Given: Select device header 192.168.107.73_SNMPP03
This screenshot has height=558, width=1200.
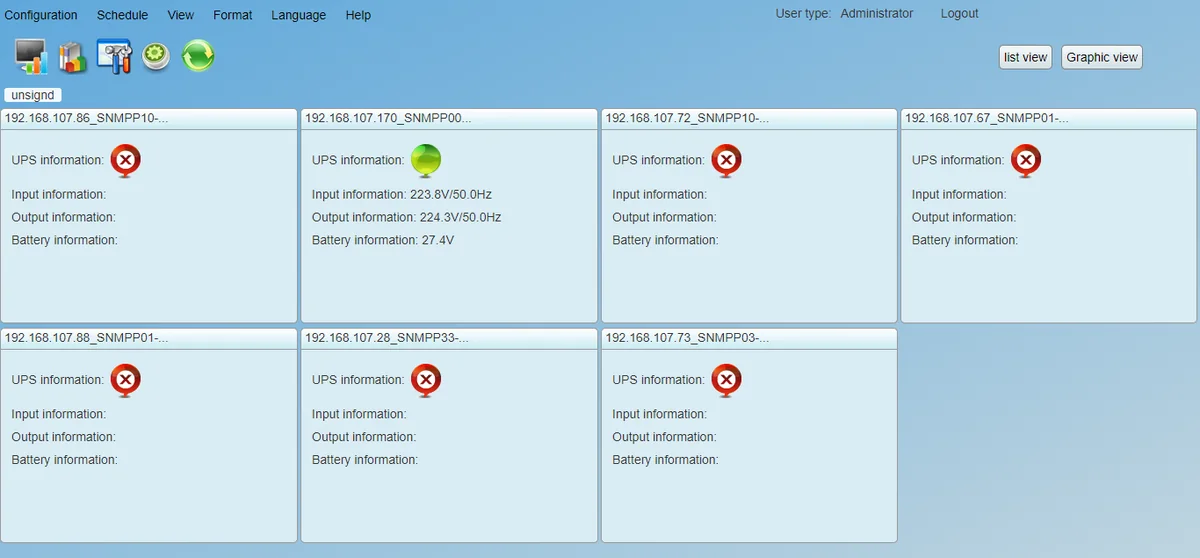Looking at the screenshot, I should [x=749, y=338].
